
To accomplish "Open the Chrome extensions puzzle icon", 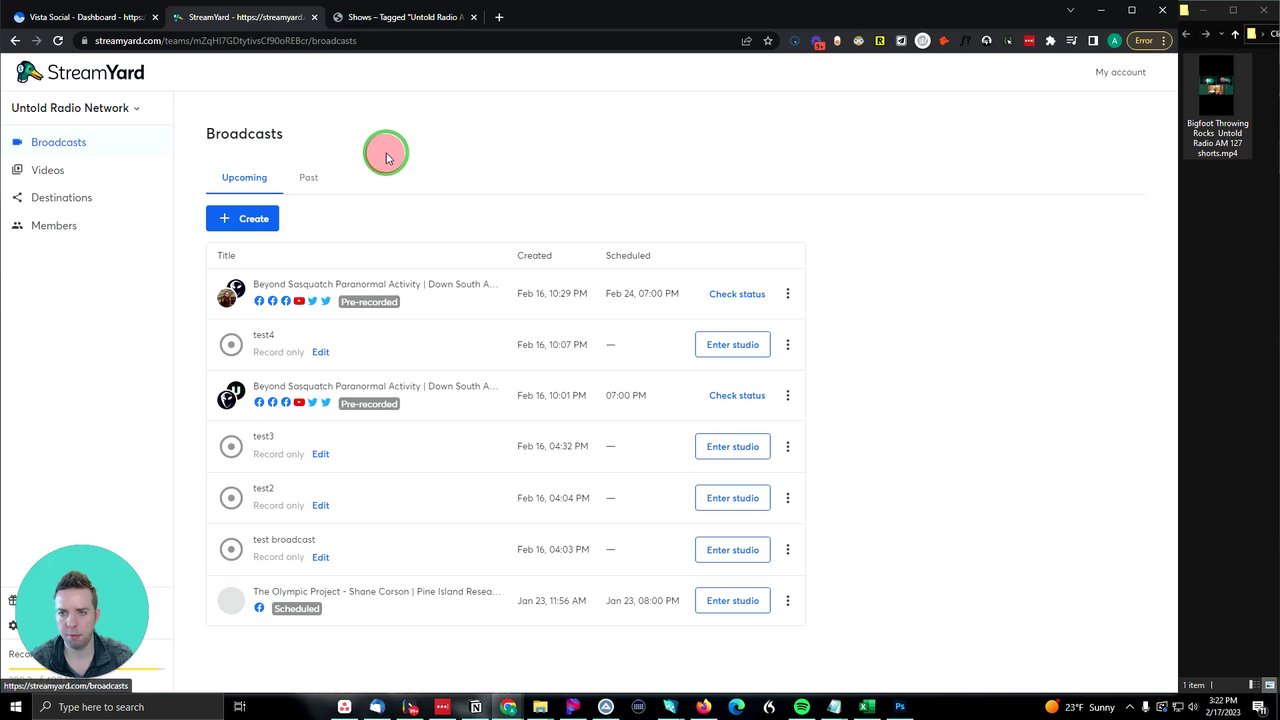I will (1050, 41).
